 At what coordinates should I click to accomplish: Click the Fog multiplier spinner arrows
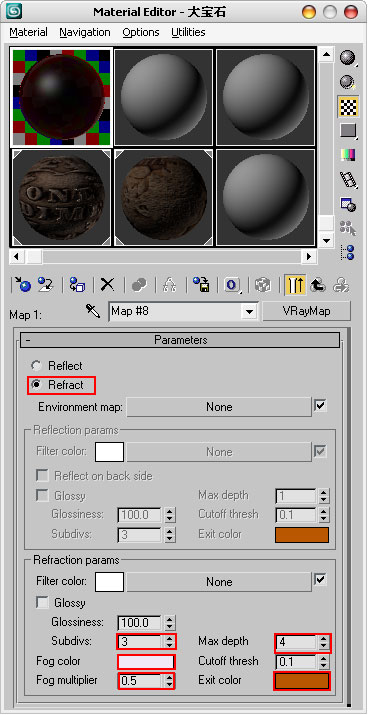pos(169,681)
